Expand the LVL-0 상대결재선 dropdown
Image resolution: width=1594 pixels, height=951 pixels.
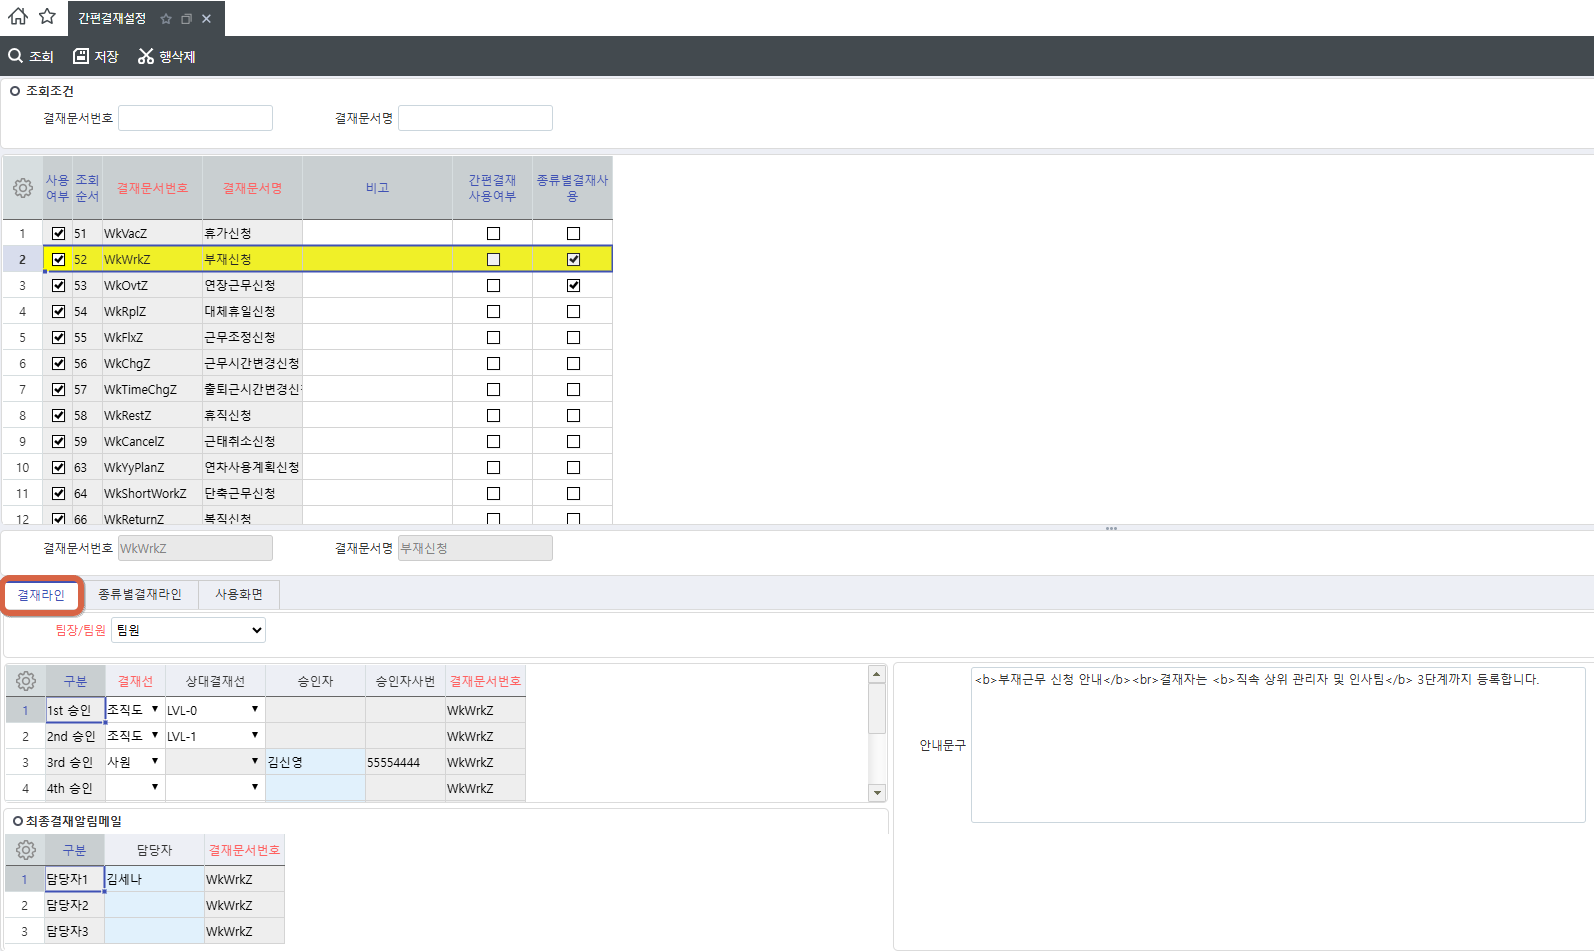click(x=255, y=709)
